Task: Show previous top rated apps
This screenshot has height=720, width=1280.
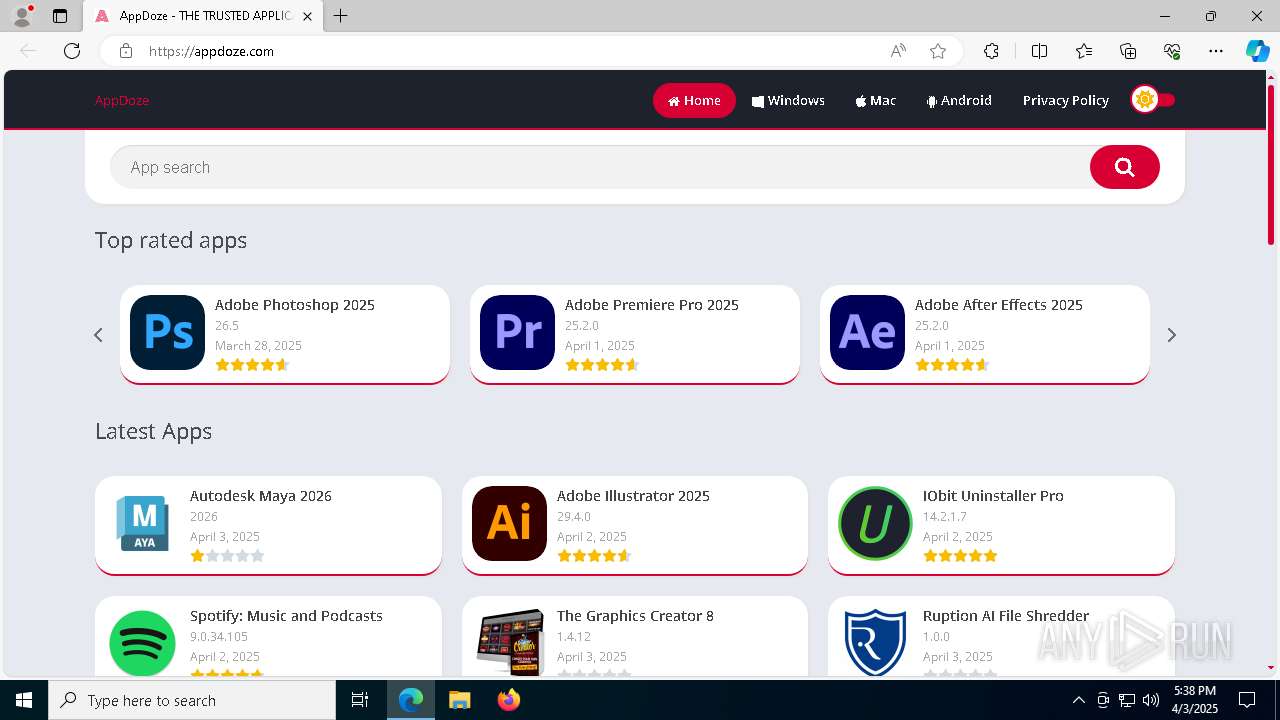Action: click(x=98, y=335)
